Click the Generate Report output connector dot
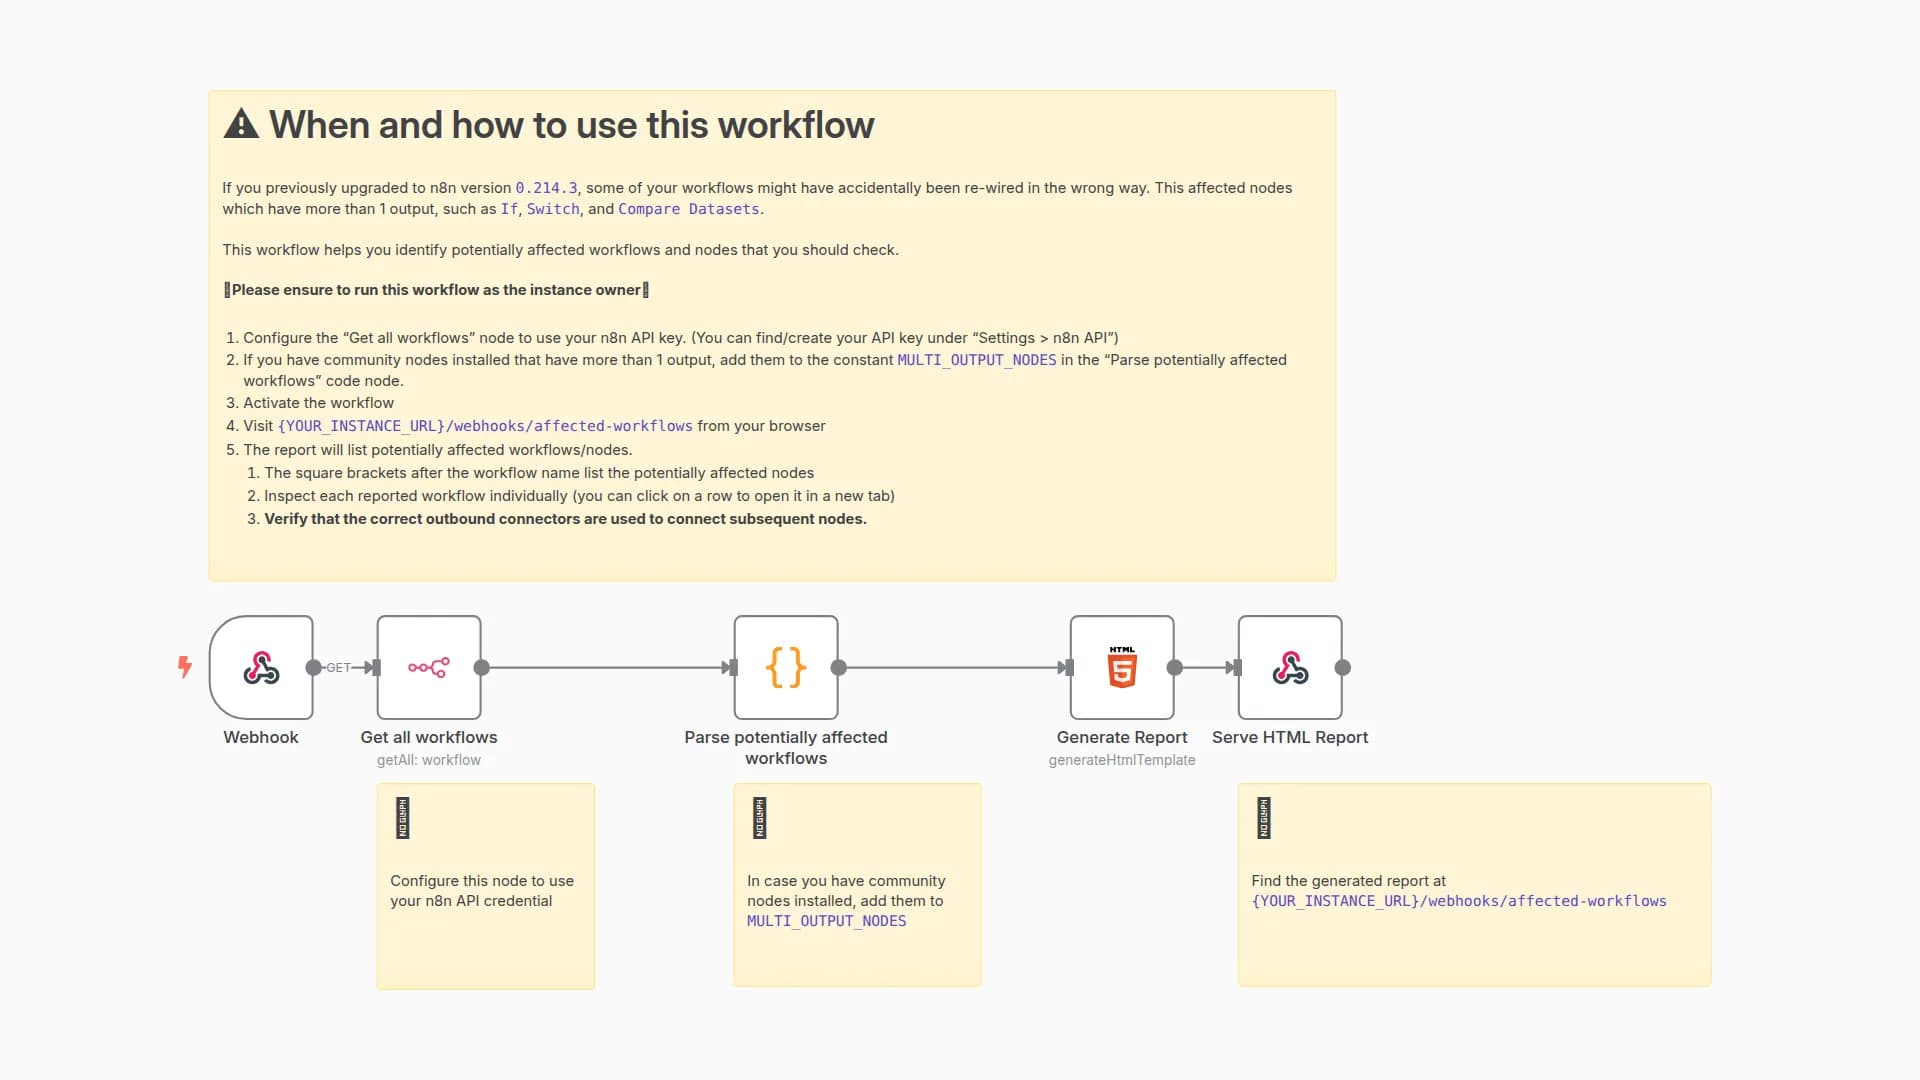Screen dimensions: 1920x1080 [1175, 668]
